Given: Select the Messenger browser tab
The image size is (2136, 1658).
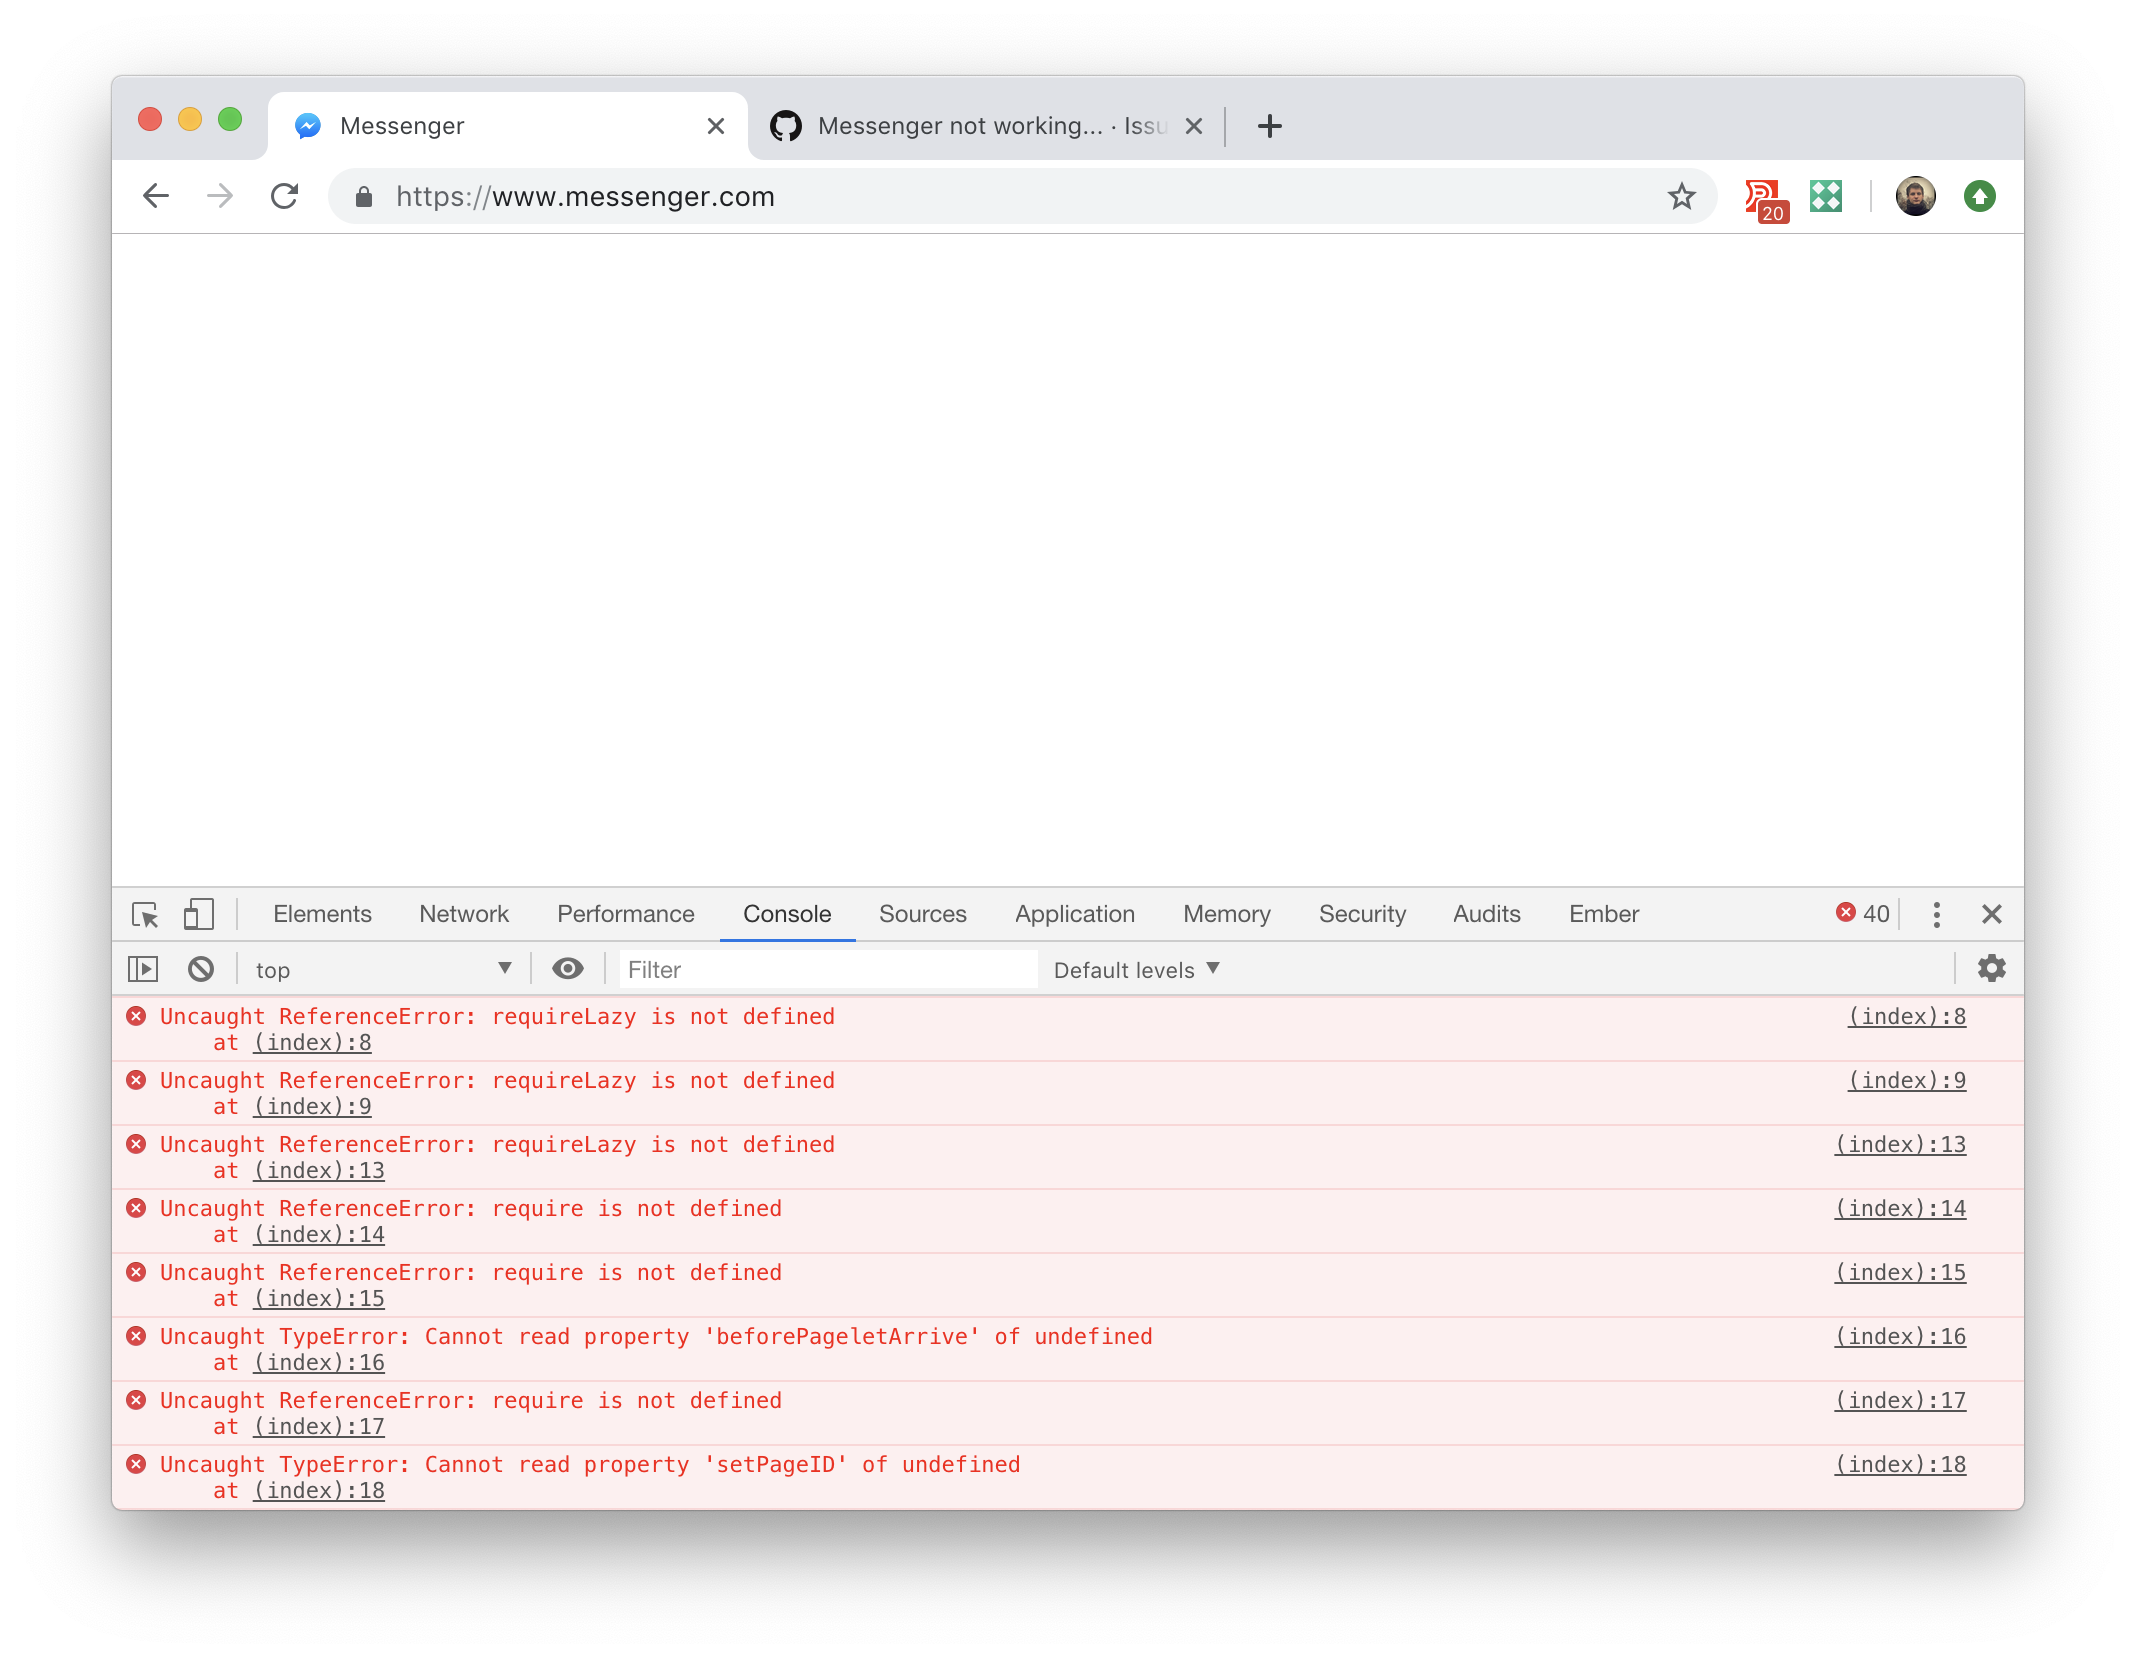Looking at the screenshot, I should point(508,126).
